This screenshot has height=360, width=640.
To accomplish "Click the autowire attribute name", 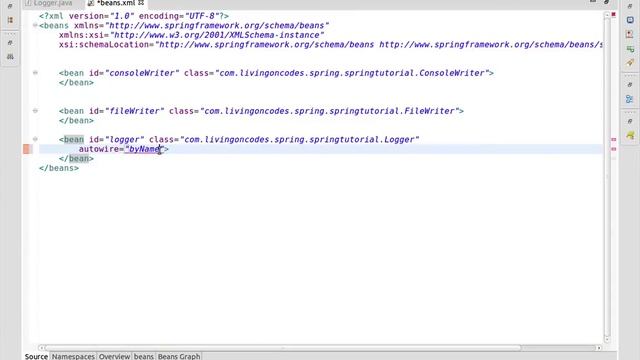I will (98, 149).
